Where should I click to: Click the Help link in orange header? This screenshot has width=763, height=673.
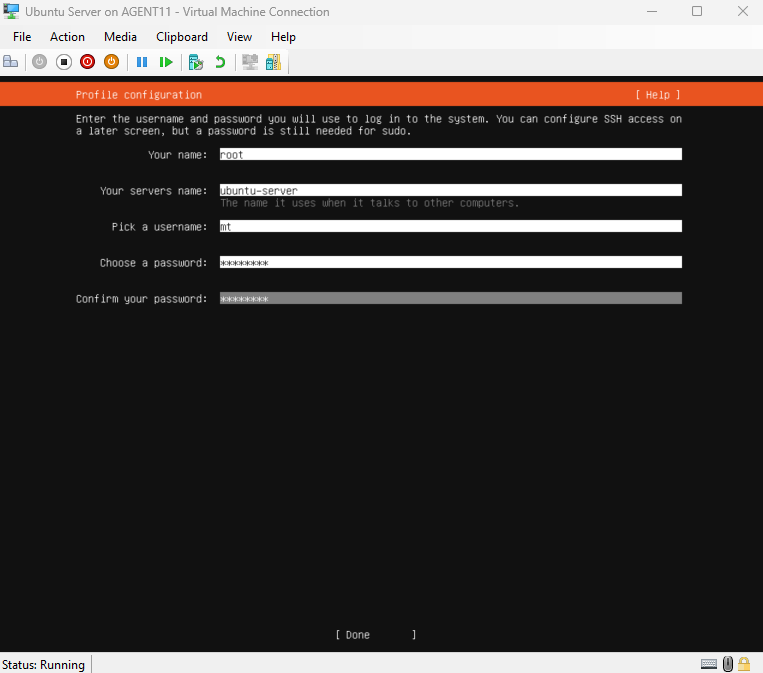click(657, 95)
